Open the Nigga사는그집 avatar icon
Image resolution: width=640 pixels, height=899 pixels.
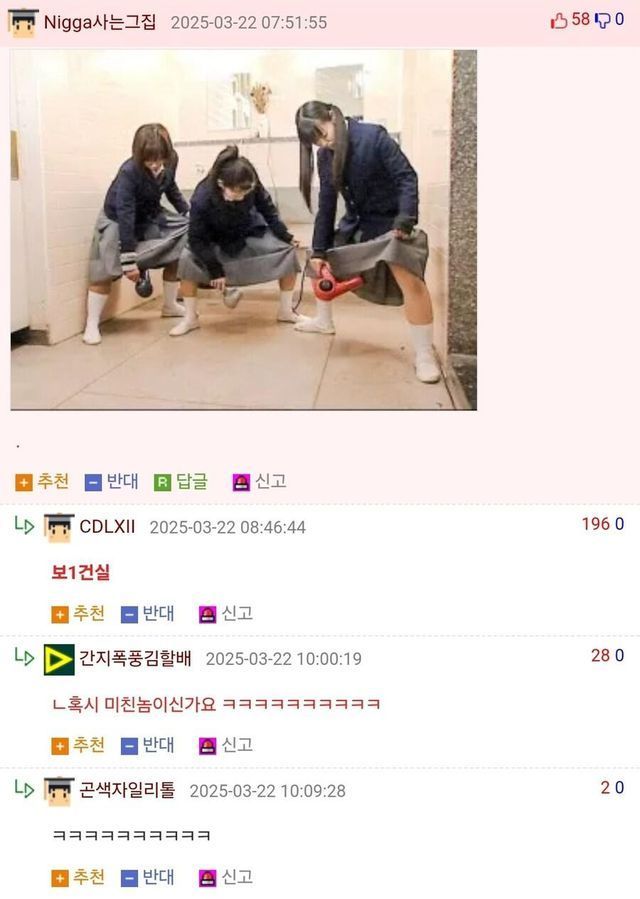tap(23, 23)
